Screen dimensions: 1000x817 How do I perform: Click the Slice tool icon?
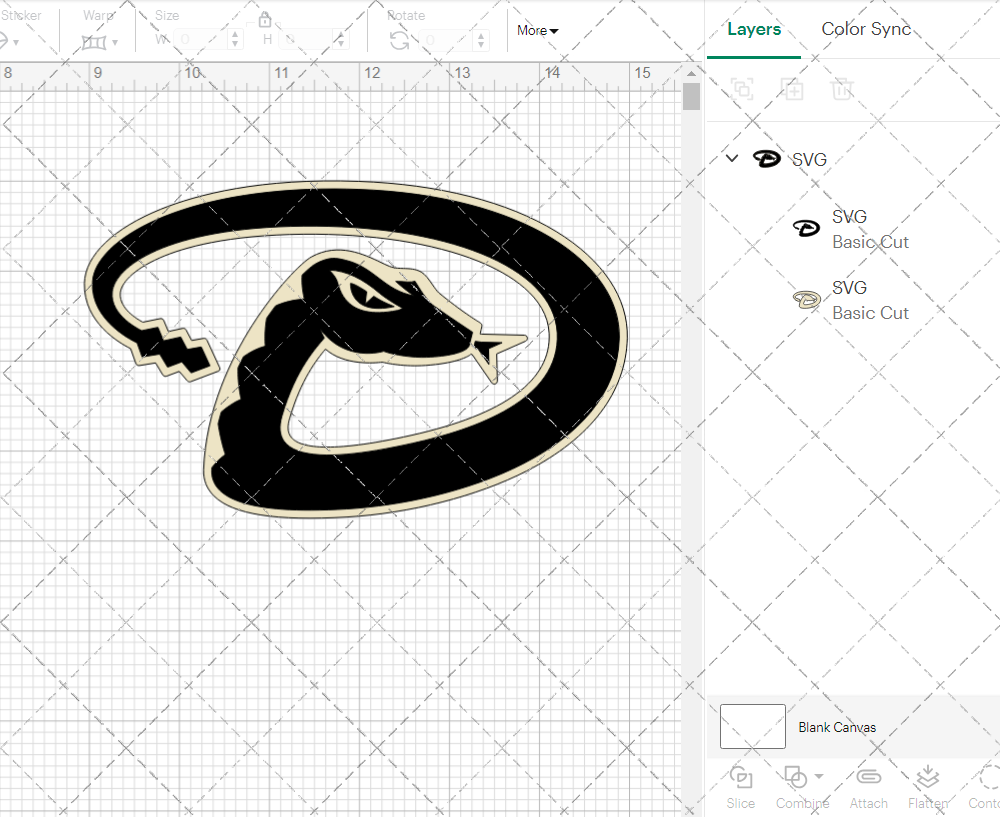point(741,778)
